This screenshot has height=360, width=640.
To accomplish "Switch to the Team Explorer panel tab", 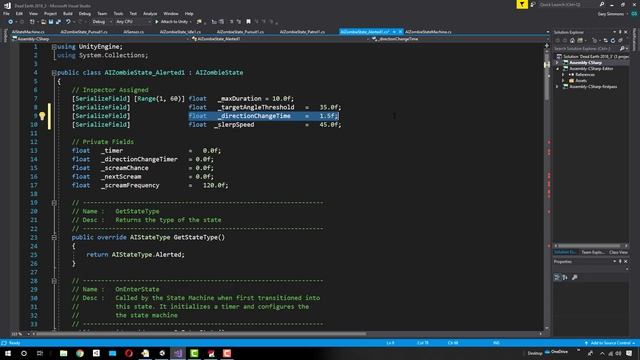I will pyautogui.click(x=592, y=252).
